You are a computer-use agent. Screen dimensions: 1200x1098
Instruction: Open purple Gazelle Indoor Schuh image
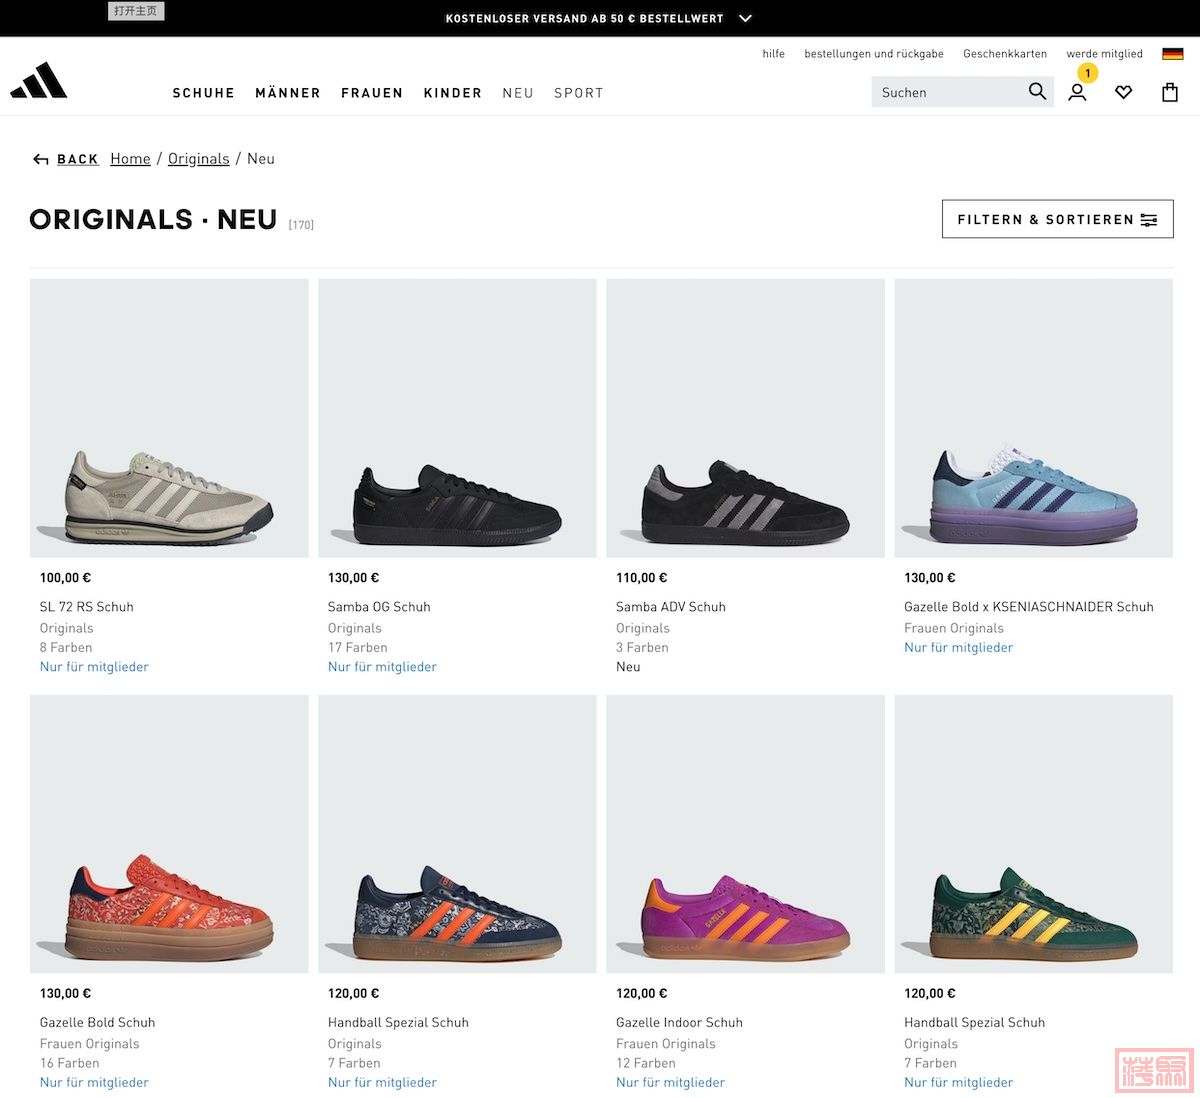point(746,834)
